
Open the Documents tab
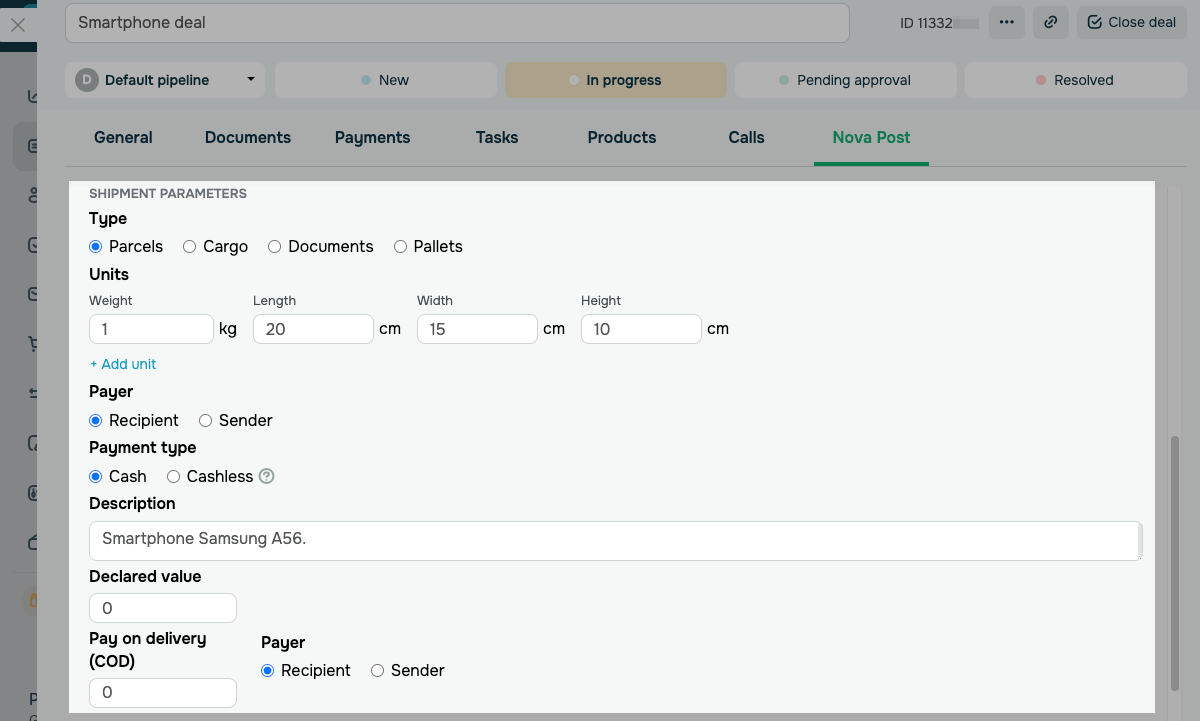click(248, 138)
